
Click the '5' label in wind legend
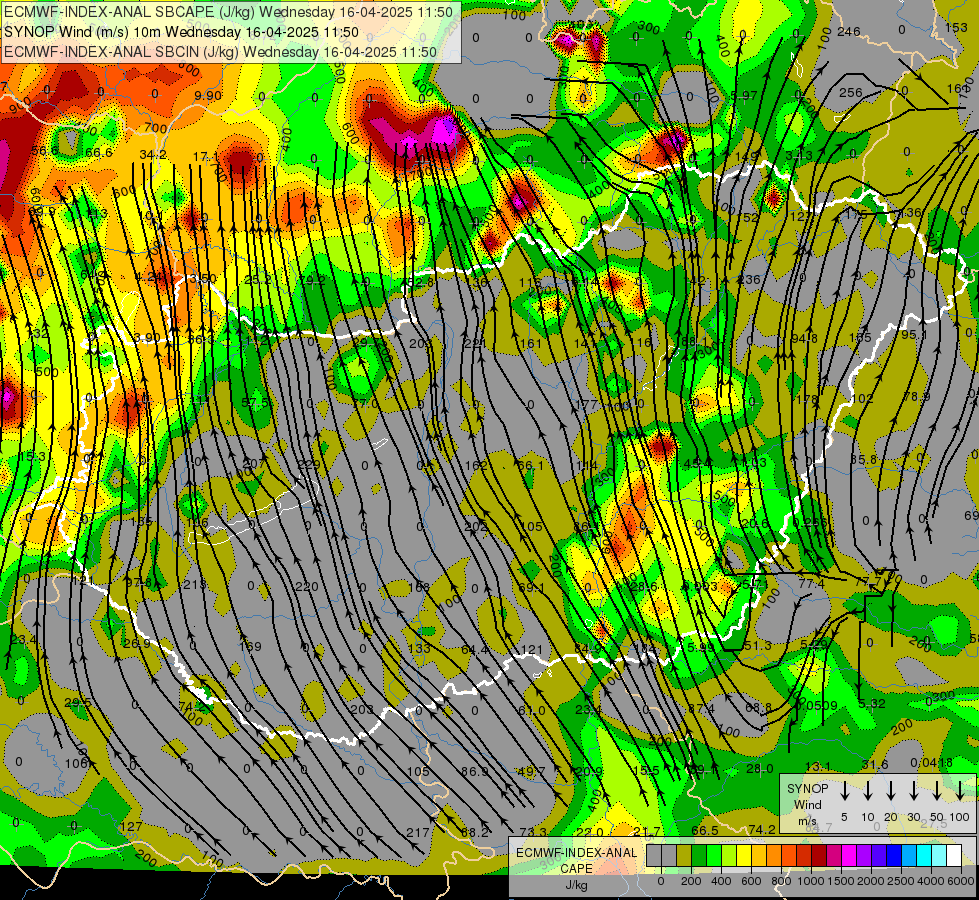tap(844, 817)
